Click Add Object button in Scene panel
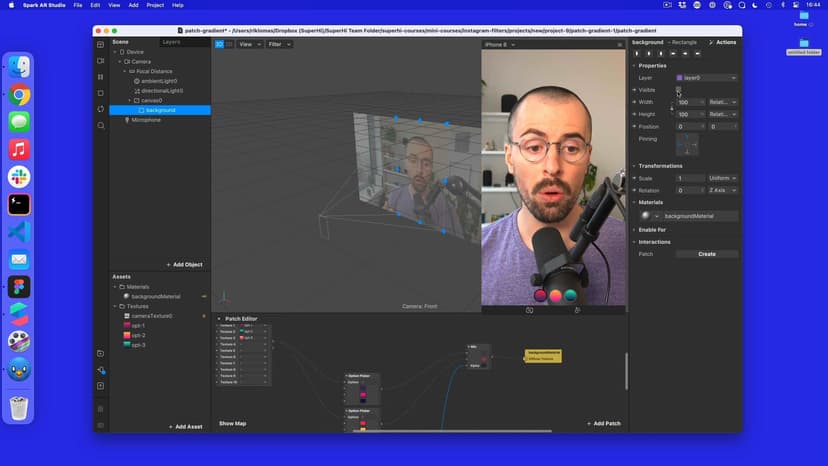 coord(184,265)
